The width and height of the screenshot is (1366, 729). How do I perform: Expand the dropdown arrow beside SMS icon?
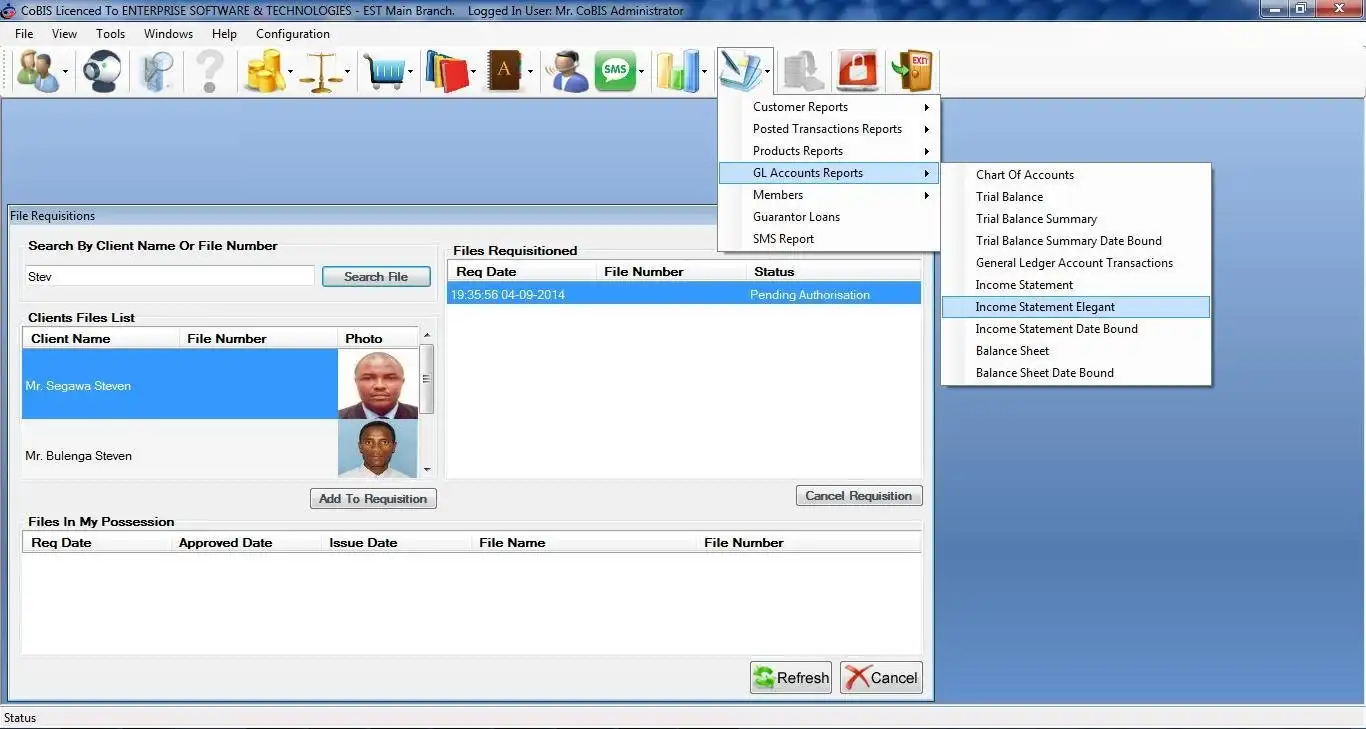[x=642, y=72]
